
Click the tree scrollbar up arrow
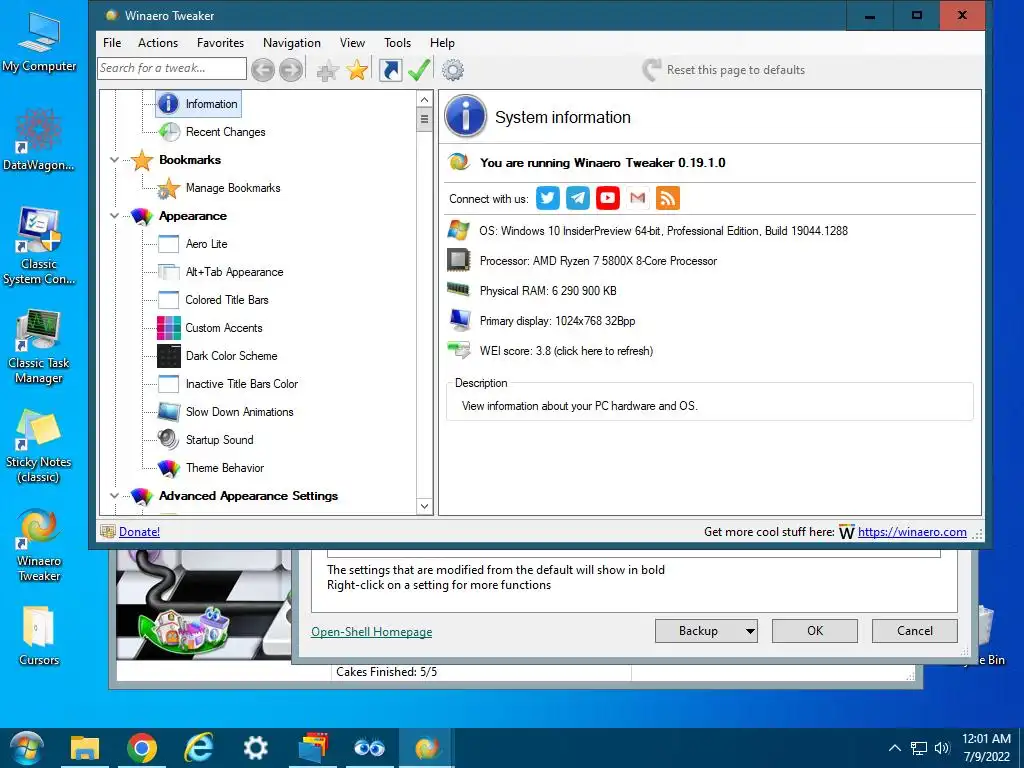point(424,99)
